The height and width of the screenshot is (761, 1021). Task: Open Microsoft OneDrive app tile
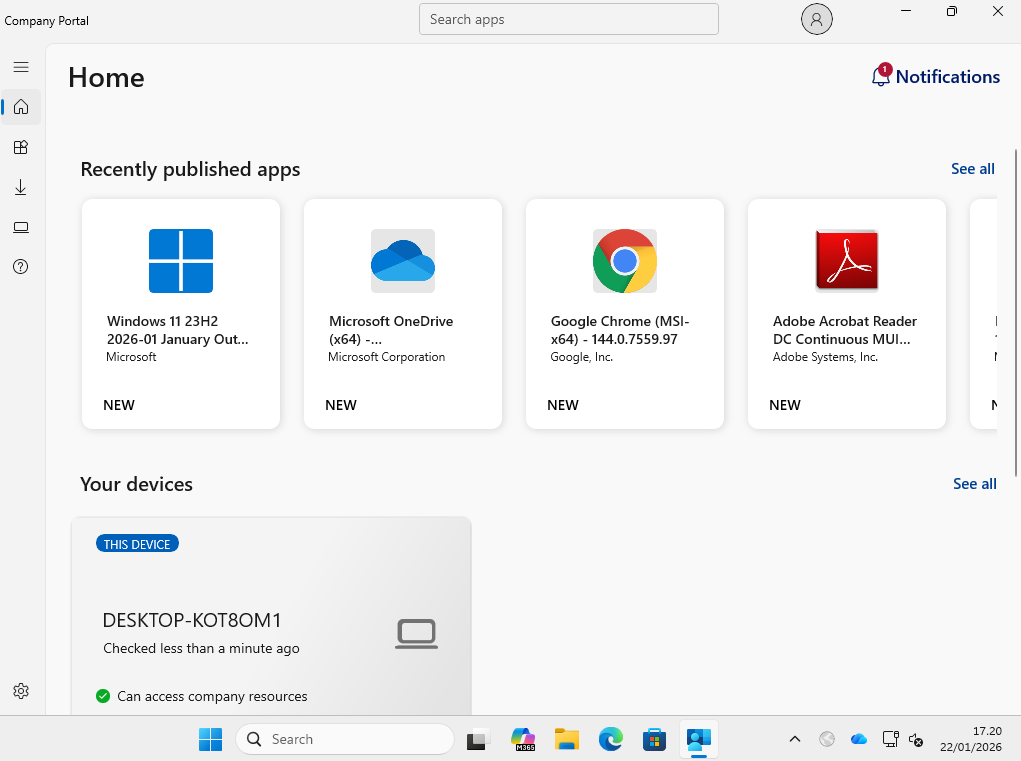tap(403, 313)
